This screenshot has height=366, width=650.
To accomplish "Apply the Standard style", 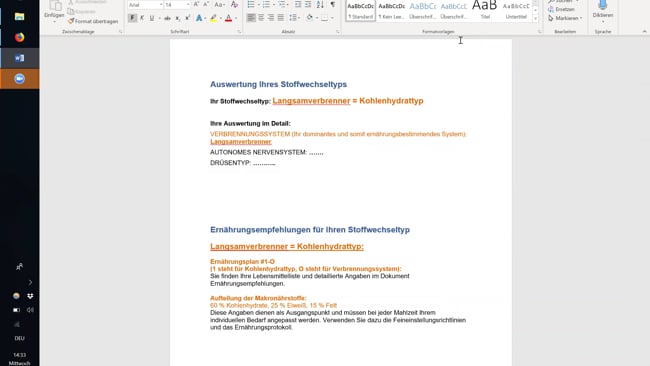I will click(360, 11).
